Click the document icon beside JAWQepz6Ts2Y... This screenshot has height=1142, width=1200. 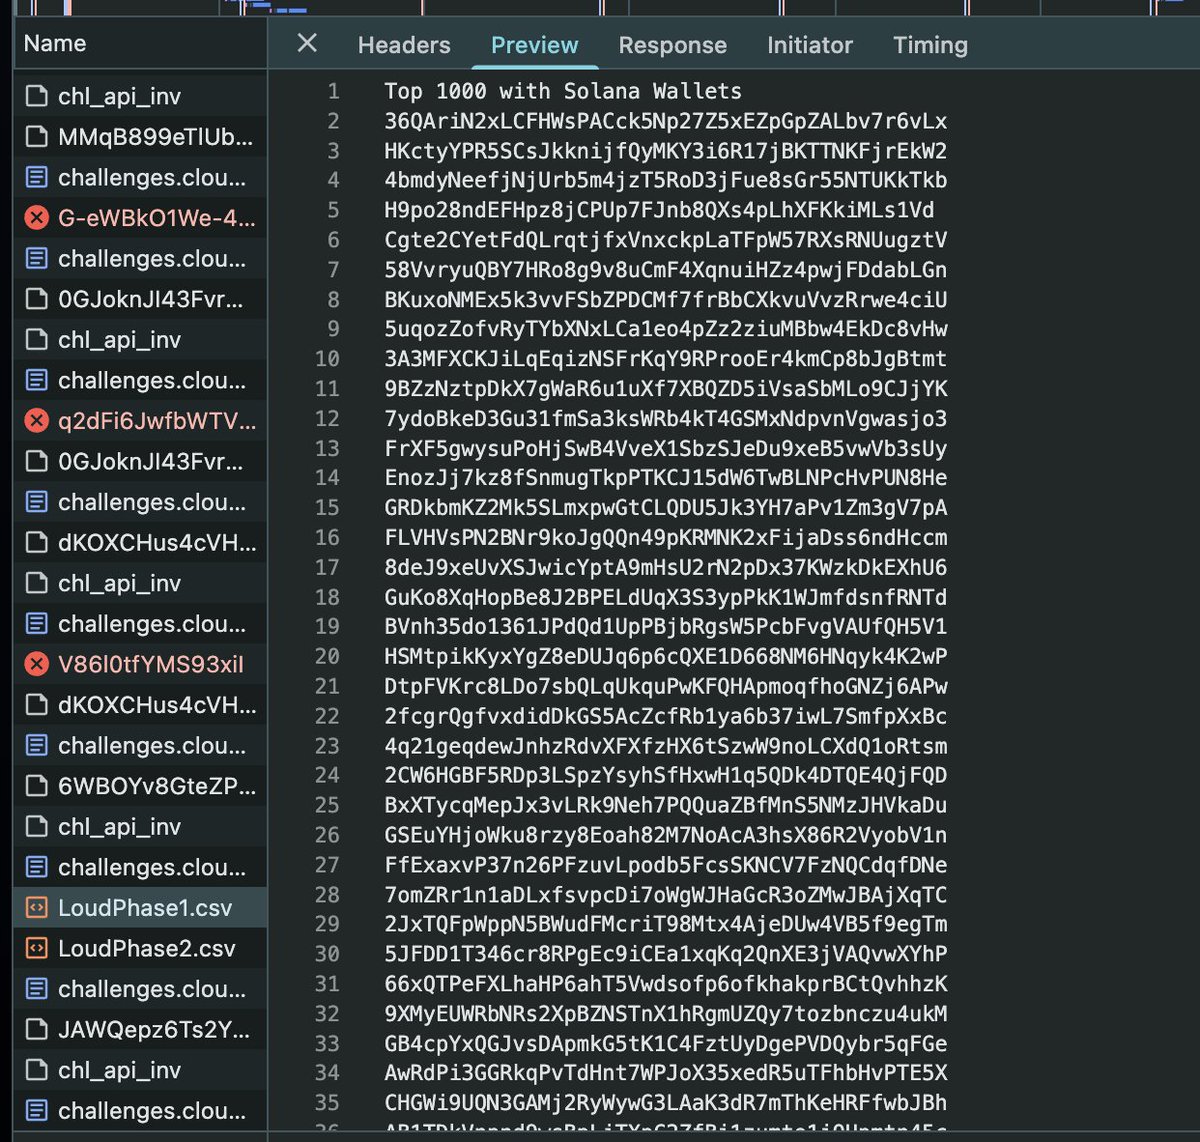point(37,1029)
